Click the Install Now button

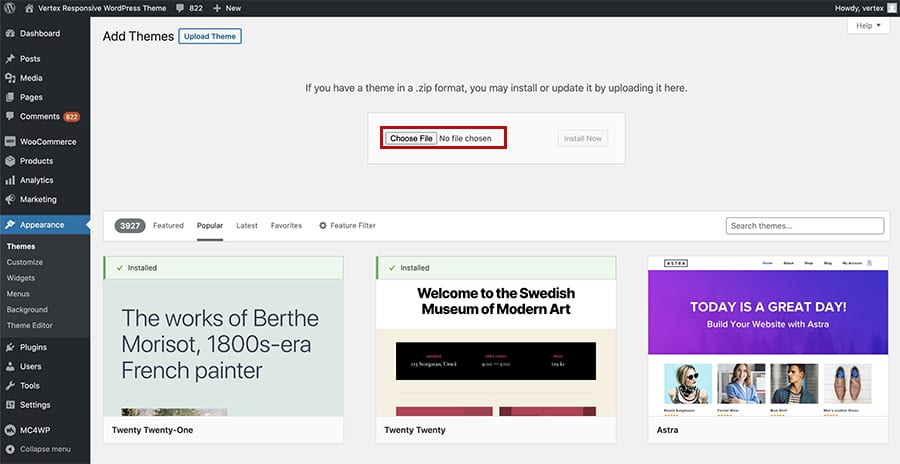point(583,138)
